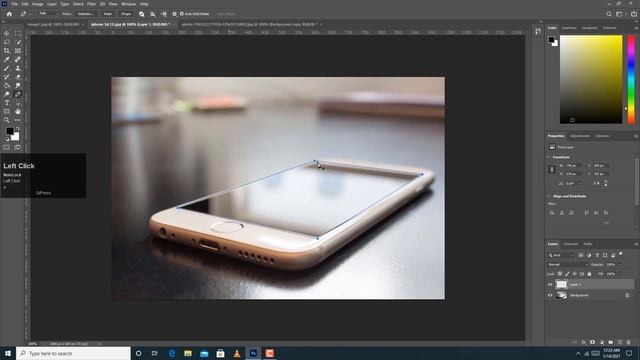Hide the Background layer

[x=550, y=295]
